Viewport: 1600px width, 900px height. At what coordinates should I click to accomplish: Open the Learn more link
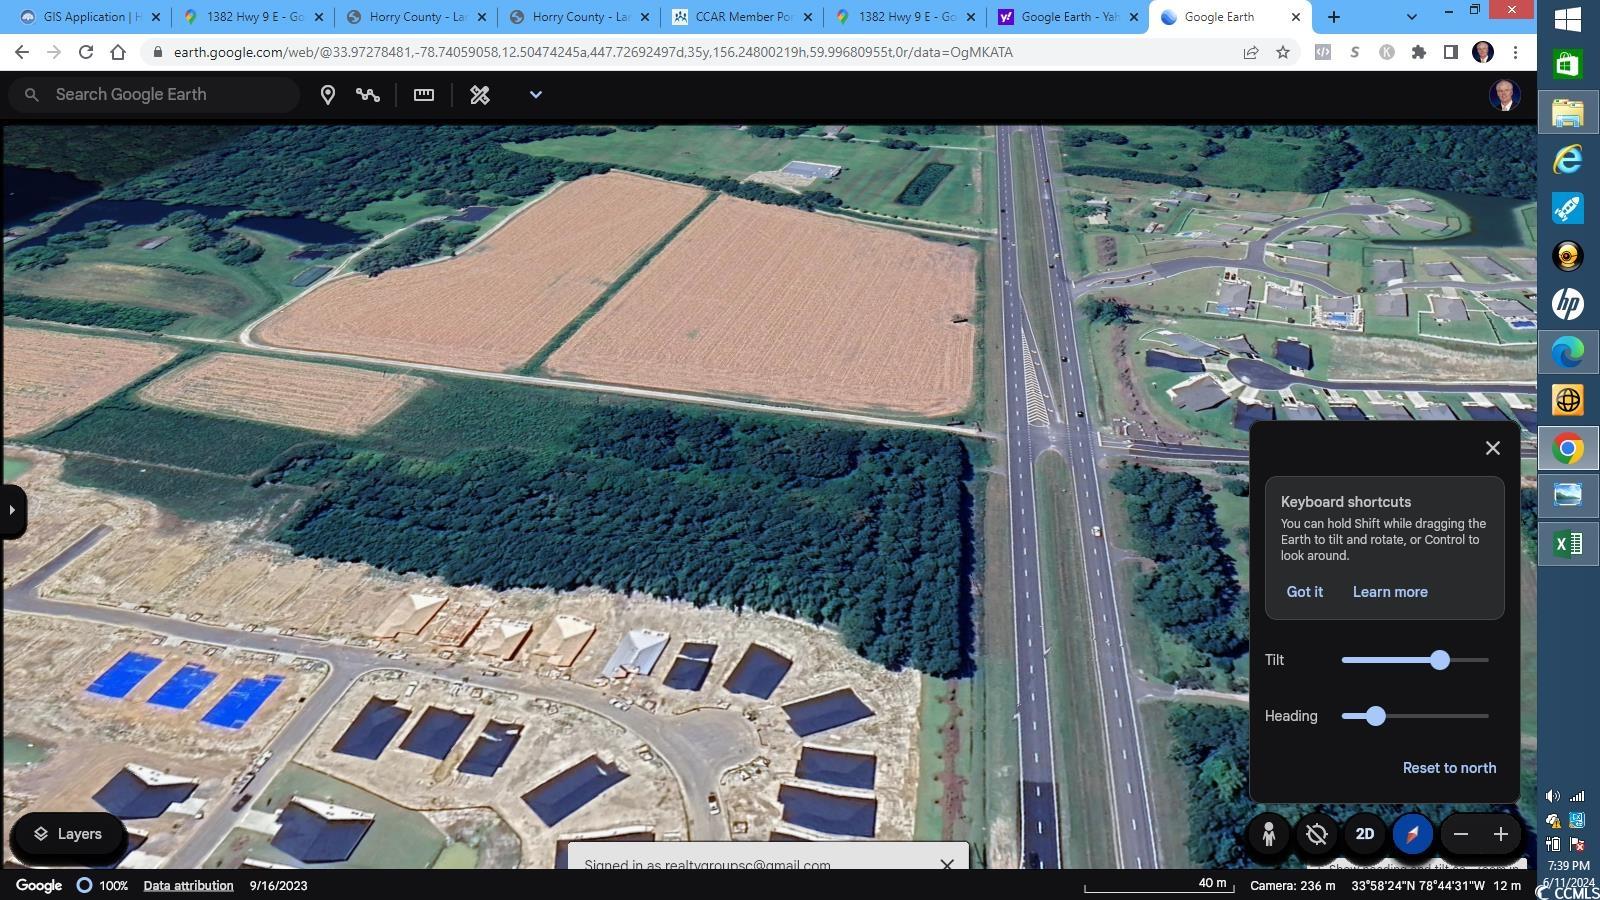1390,592
